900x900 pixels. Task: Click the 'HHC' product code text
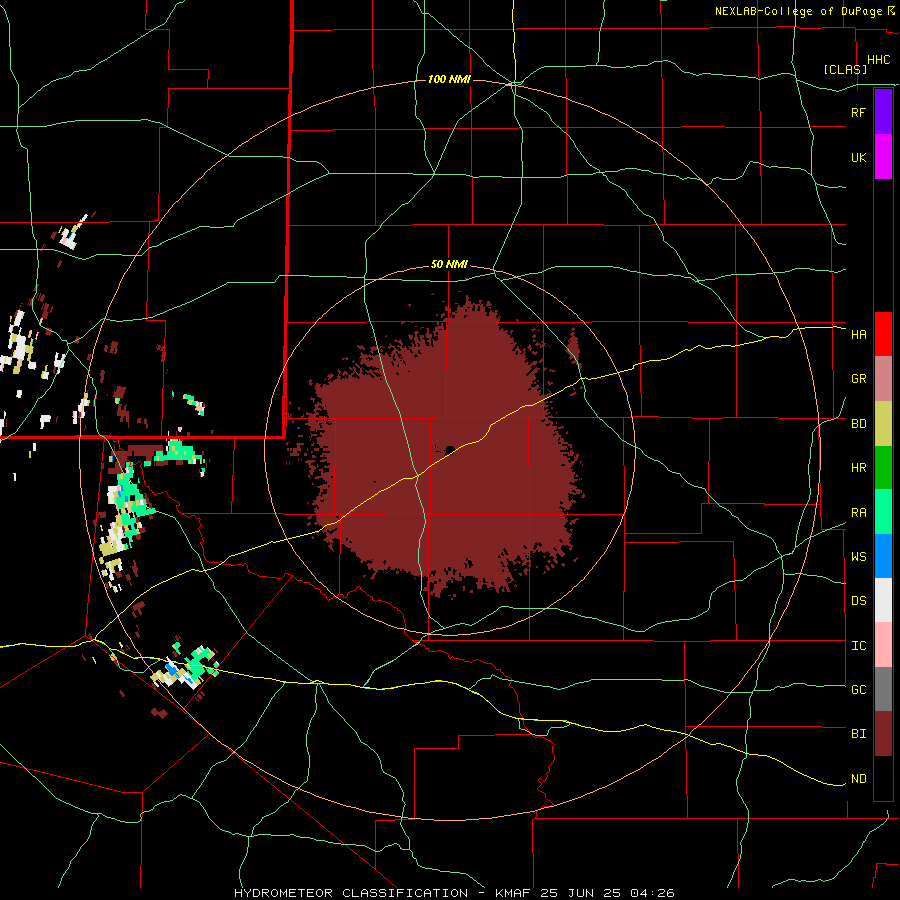[878, 60]
